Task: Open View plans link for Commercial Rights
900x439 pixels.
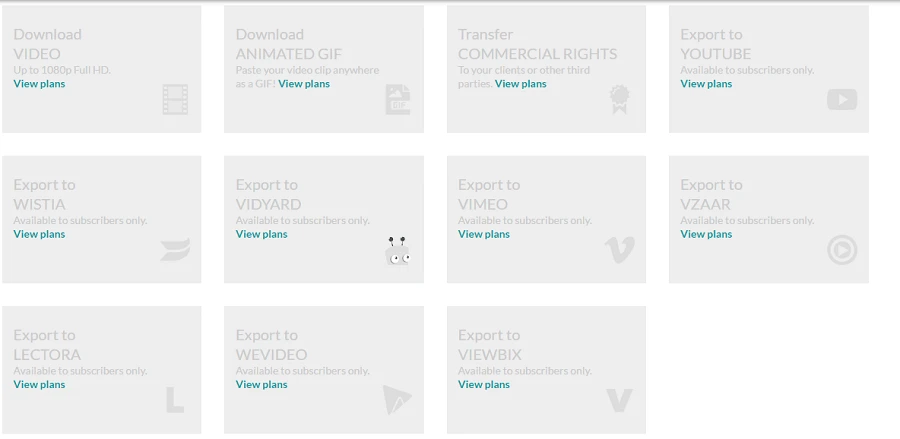Action: tap(521, 84)
